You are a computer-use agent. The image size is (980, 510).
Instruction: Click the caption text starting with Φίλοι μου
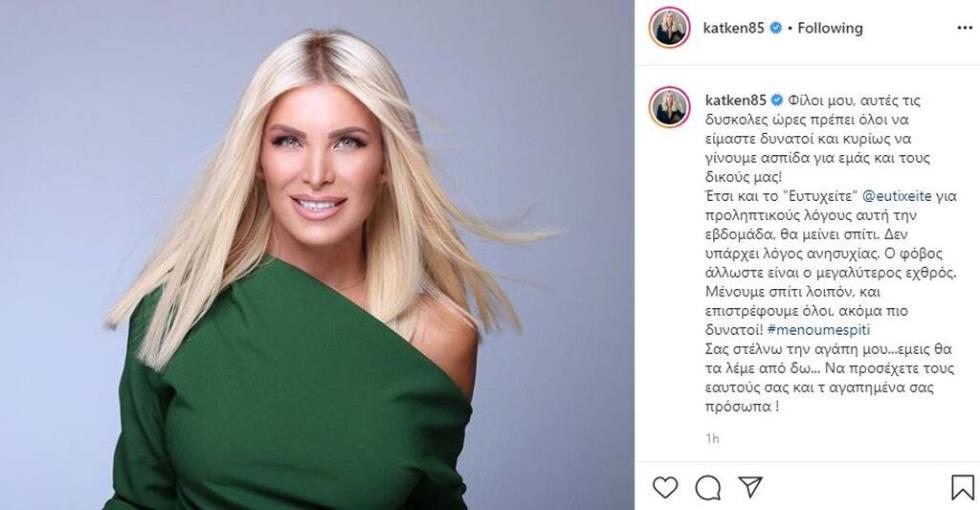(830, 253)
